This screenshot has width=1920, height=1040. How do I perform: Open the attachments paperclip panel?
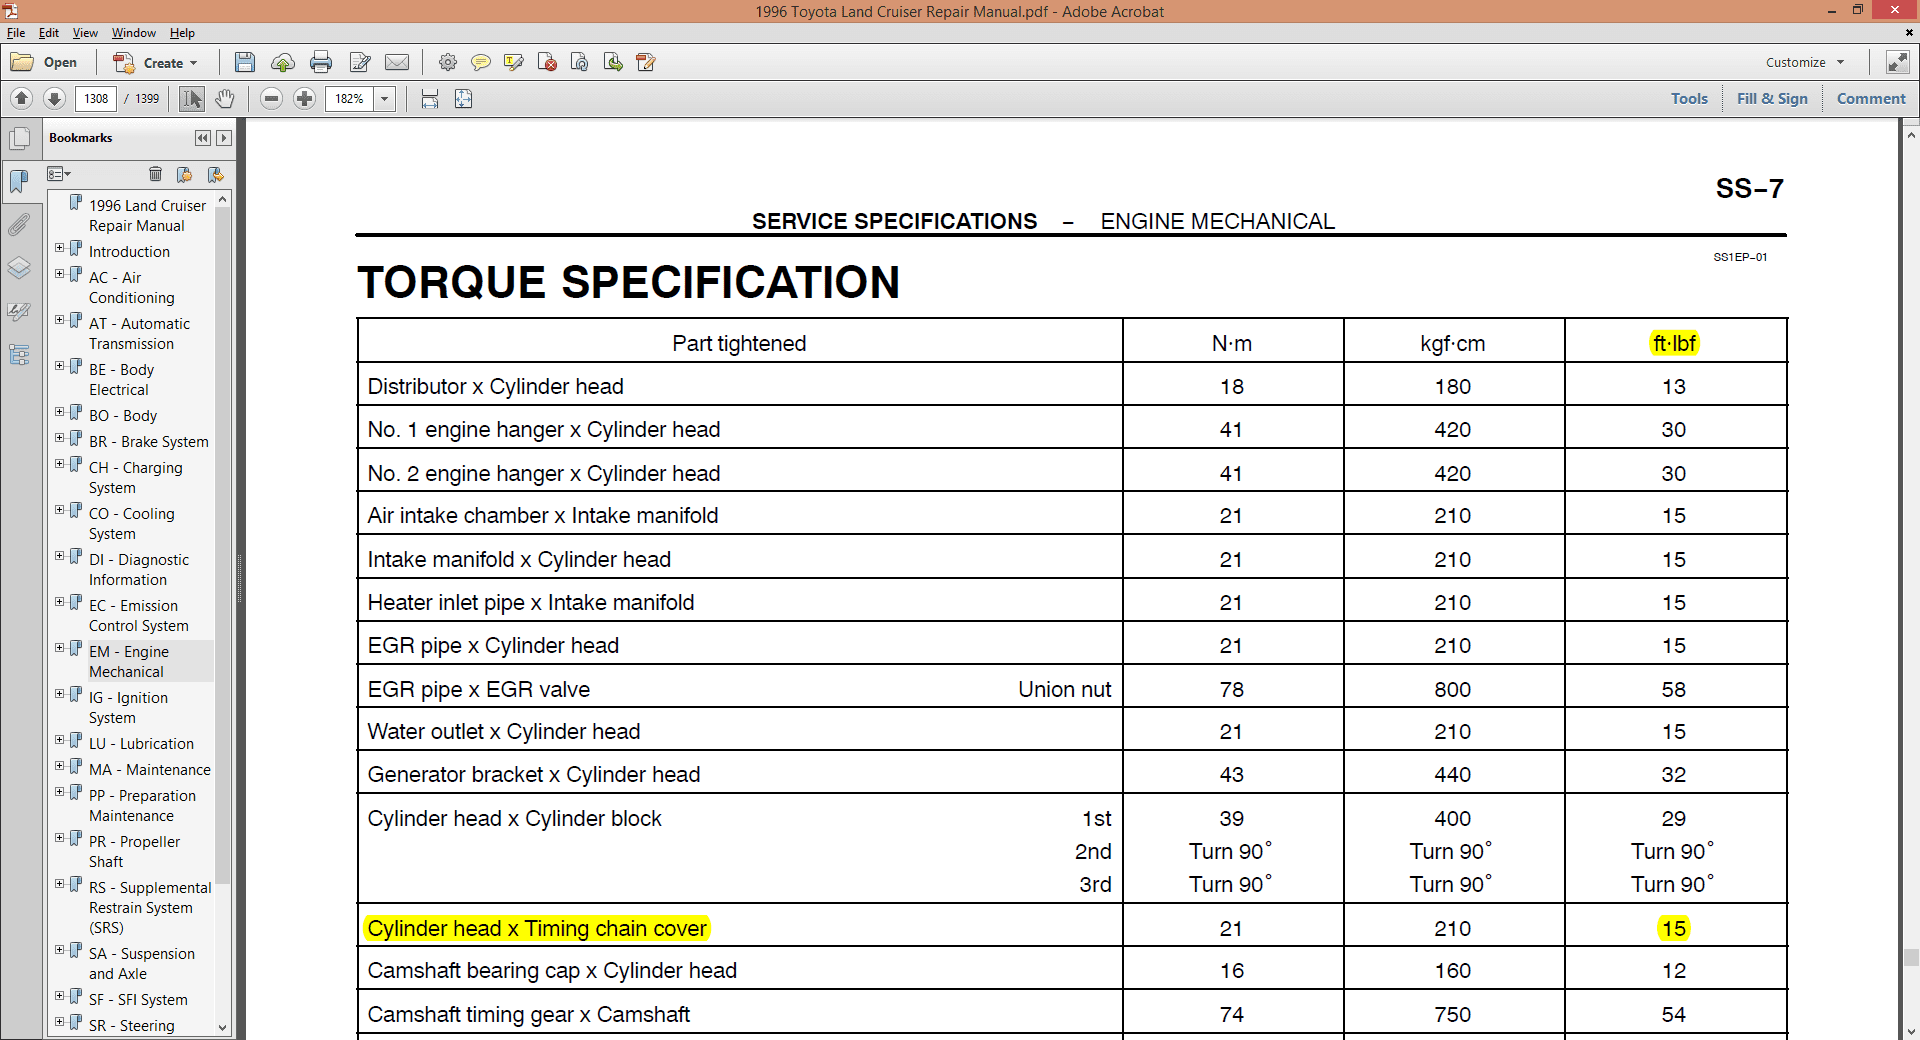(x=19, y=224)
